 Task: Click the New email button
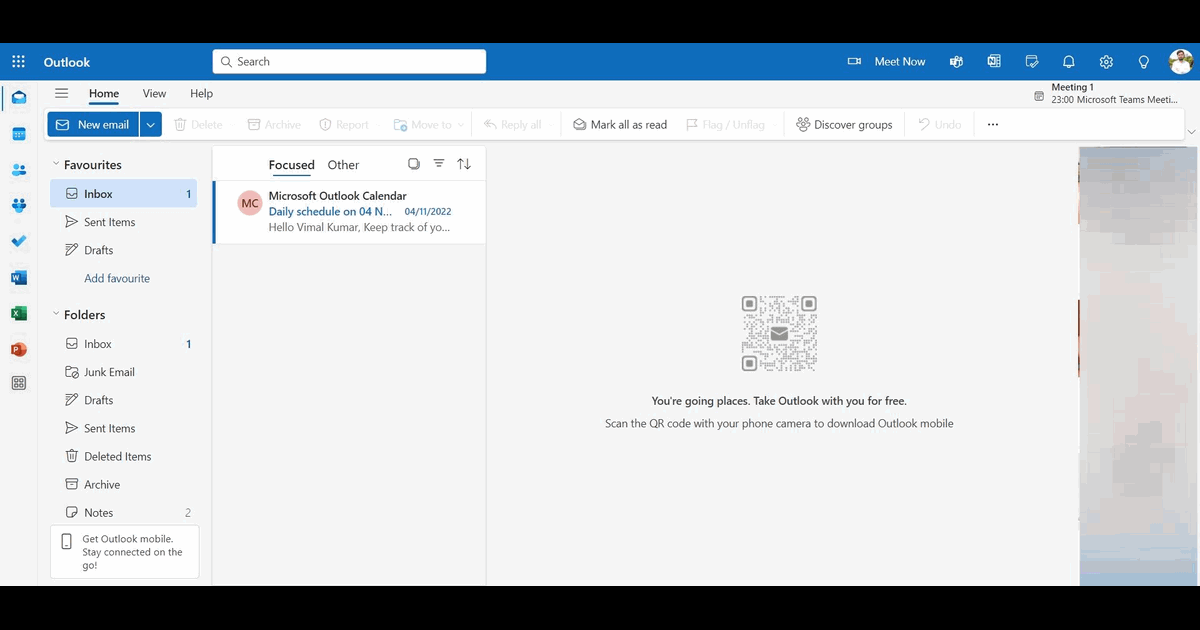(x=93, y=125)
